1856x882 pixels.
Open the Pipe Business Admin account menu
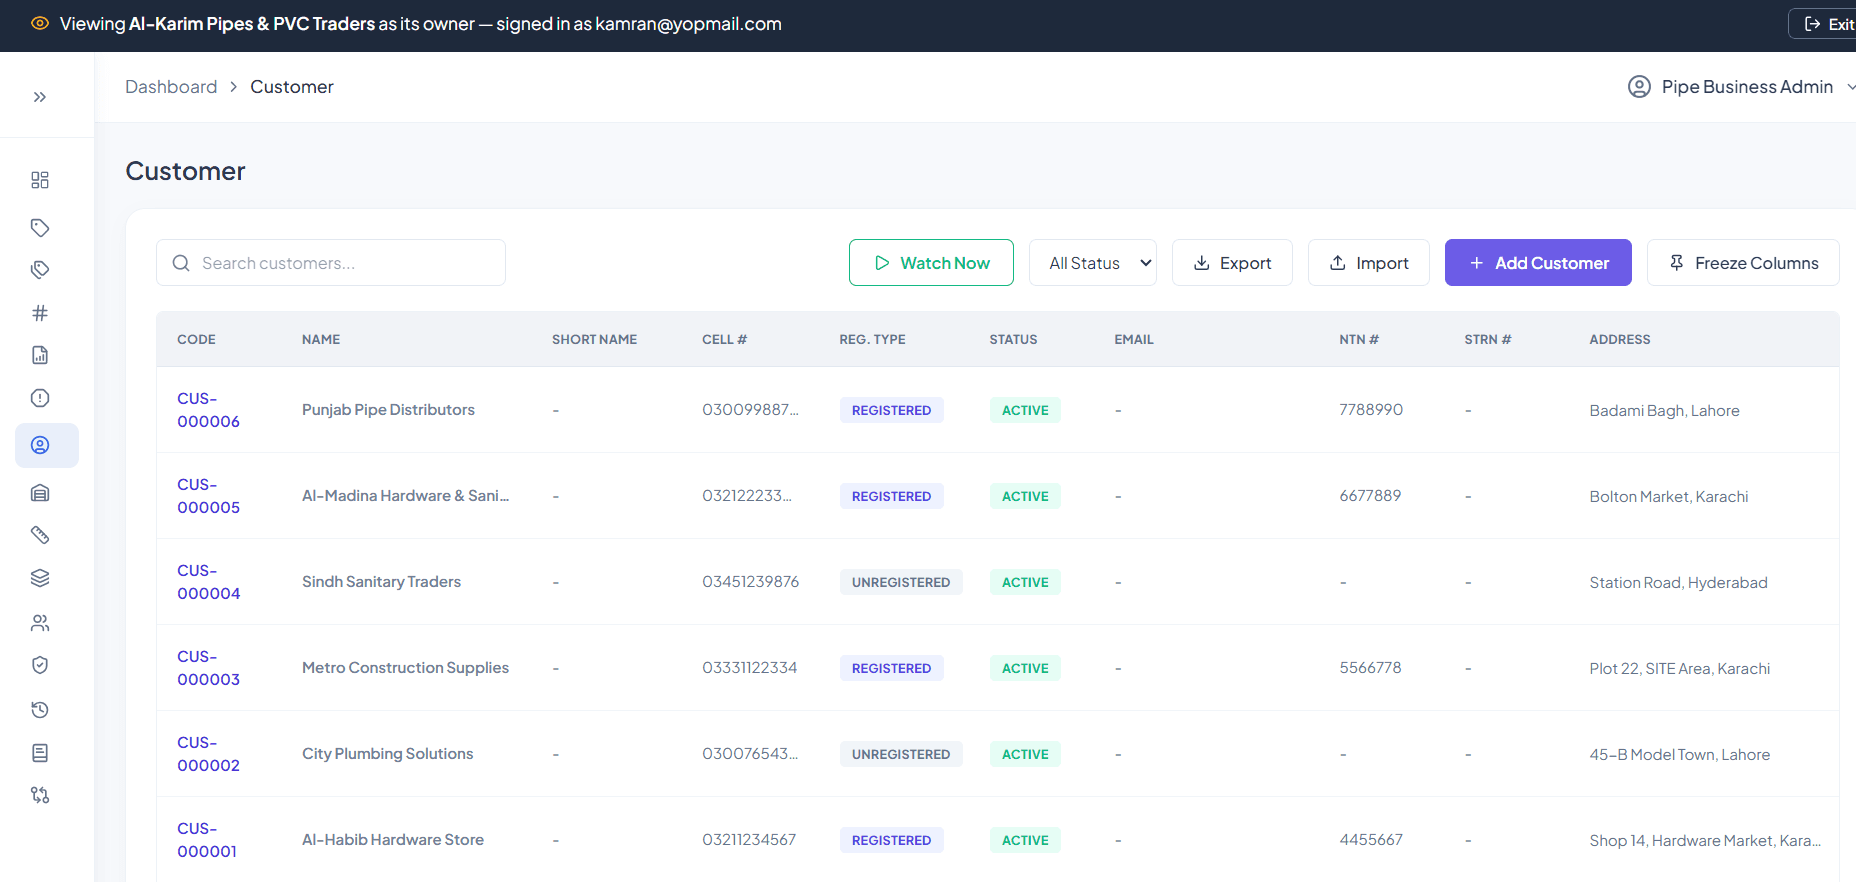[x=1741, y=87]
